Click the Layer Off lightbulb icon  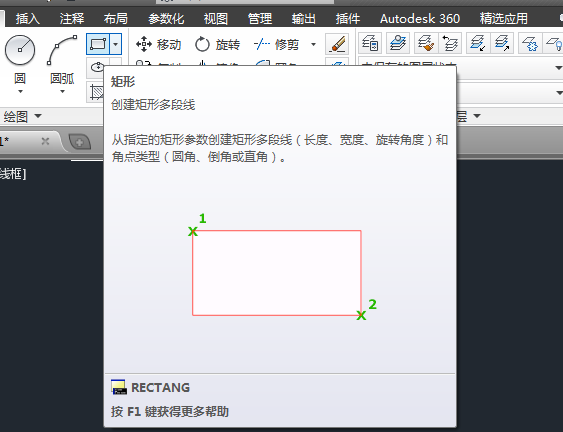pos(554,43)
